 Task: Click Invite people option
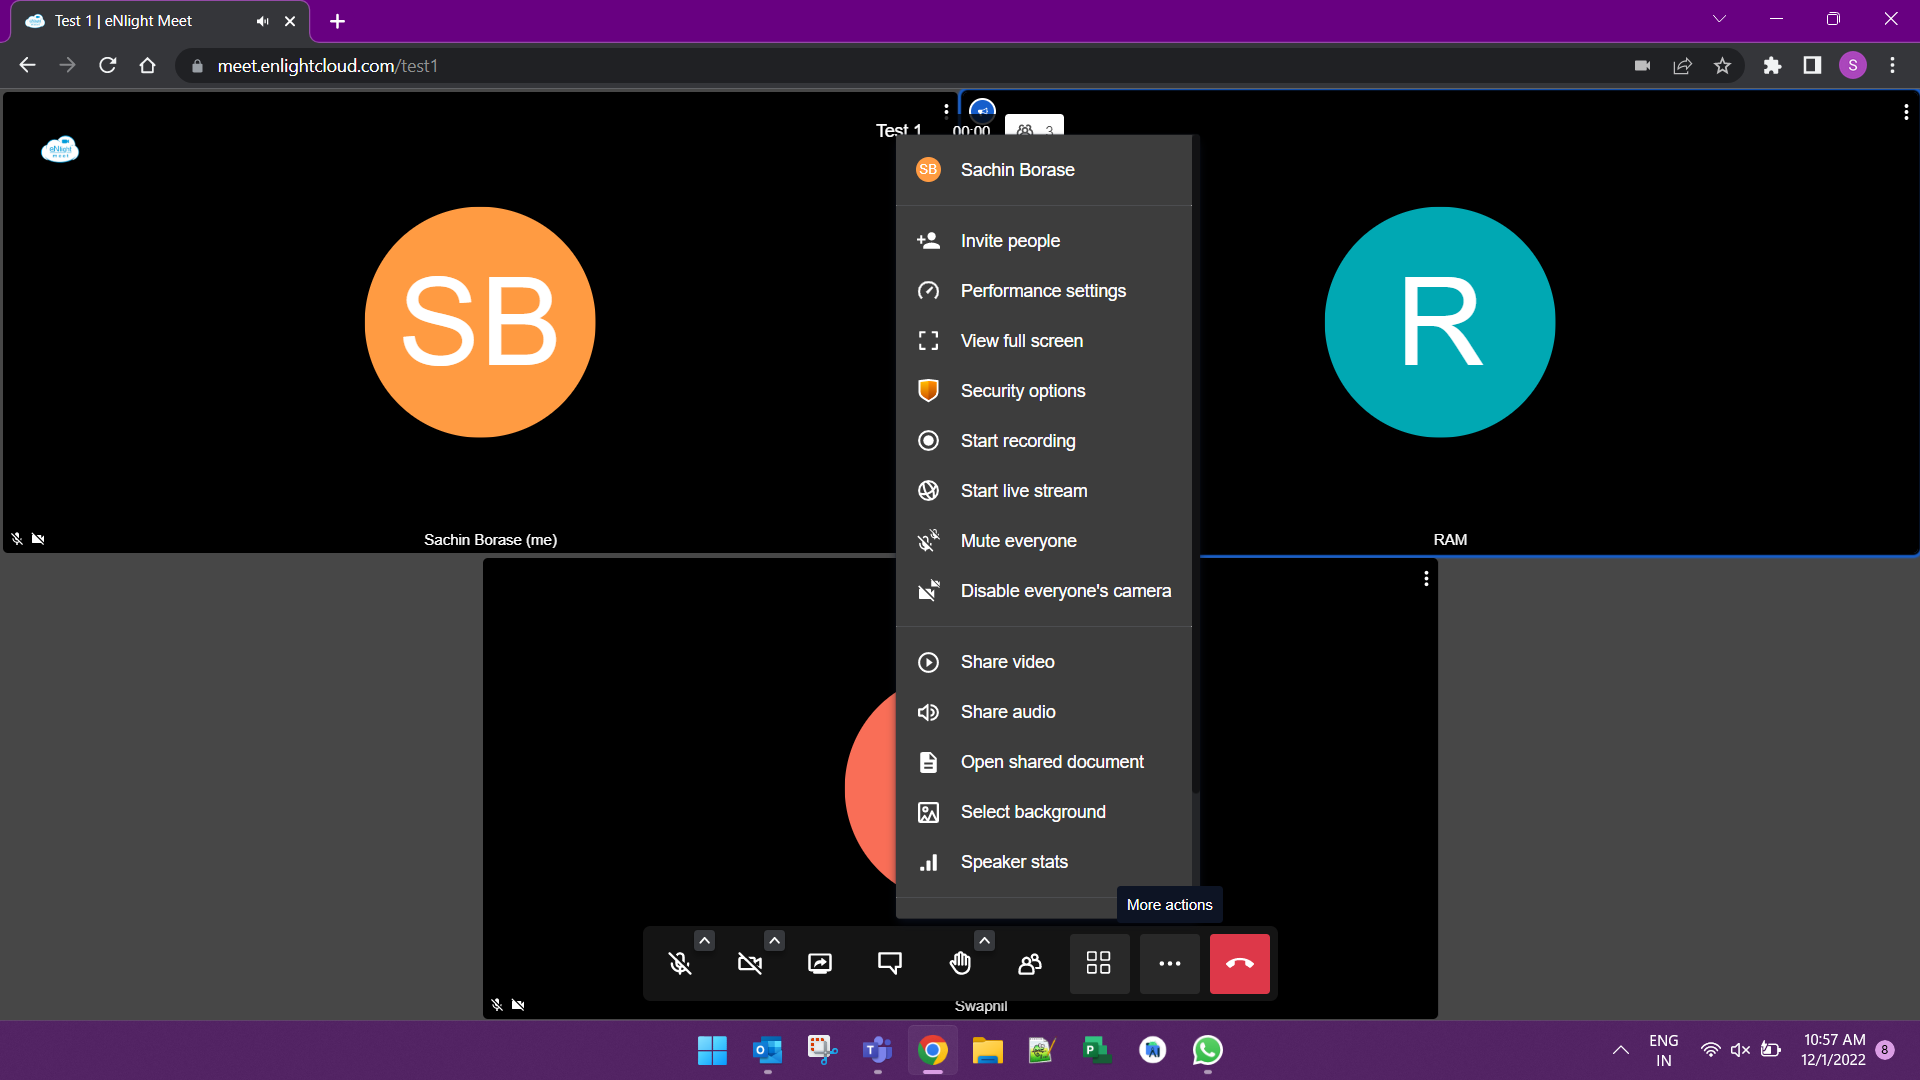pos(1010,241)
